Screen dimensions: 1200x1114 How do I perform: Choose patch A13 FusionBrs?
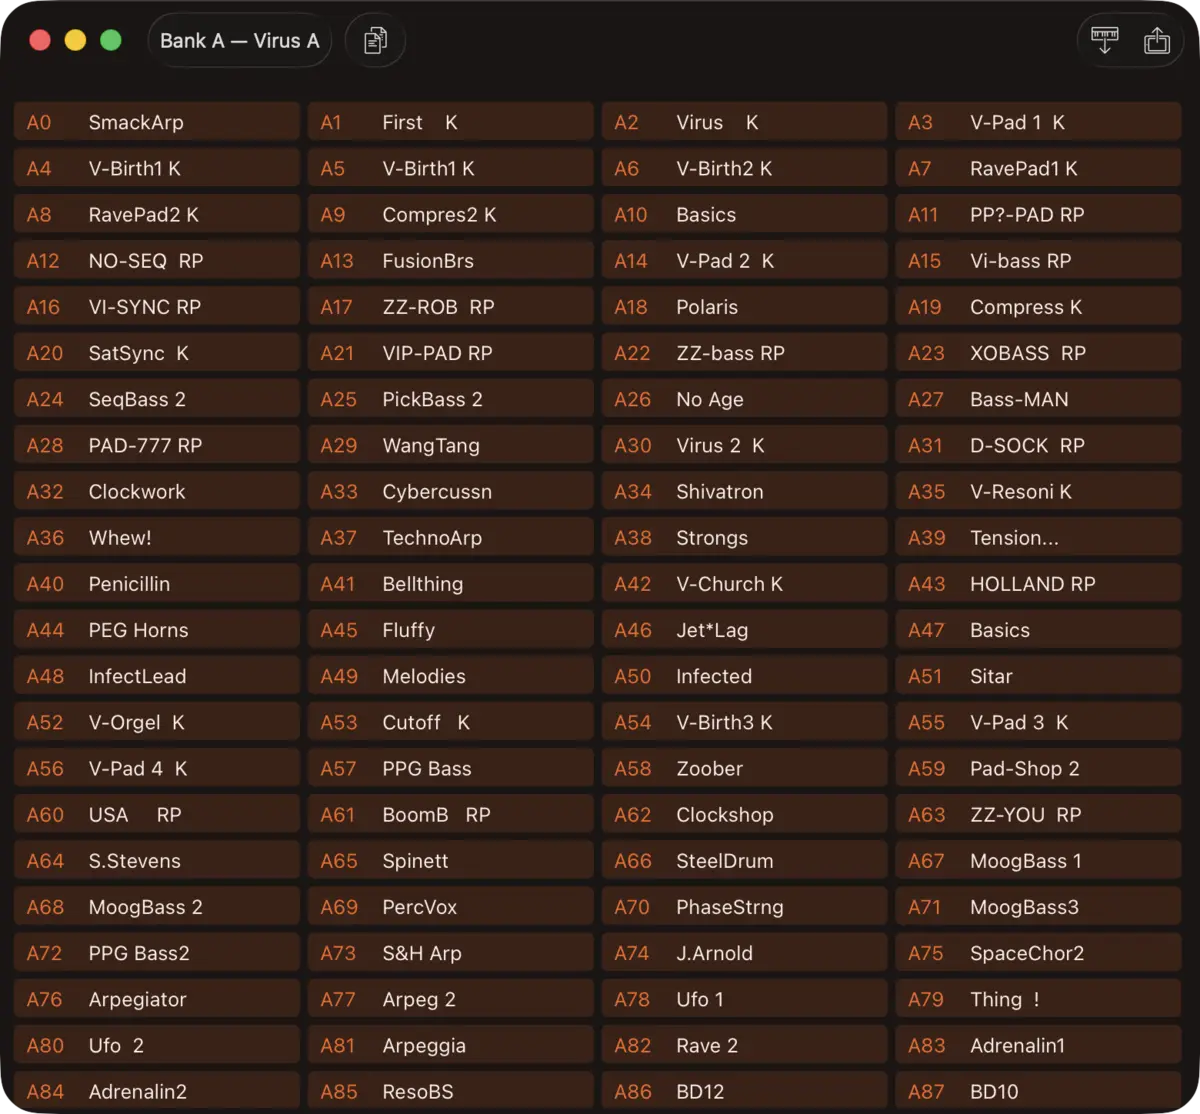click(x=451, y=261)
